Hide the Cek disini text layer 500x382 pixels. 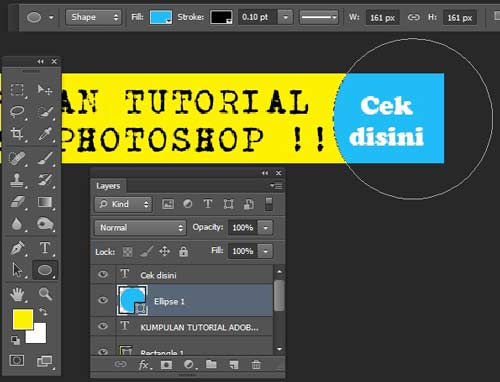coord(103,274)
